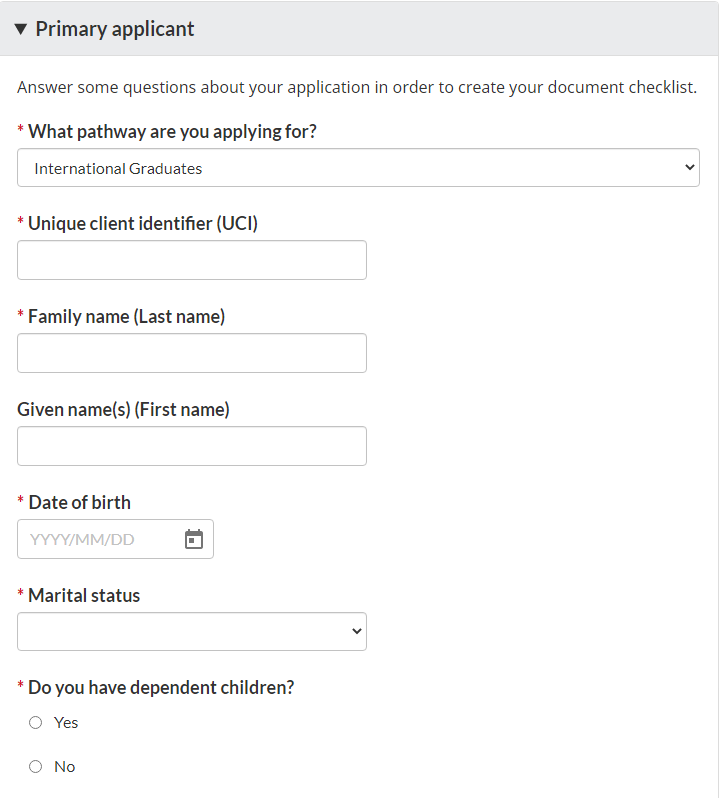Click the "Marital status" field label
Screen dimensions: 719x798
(x=84, y=595)
